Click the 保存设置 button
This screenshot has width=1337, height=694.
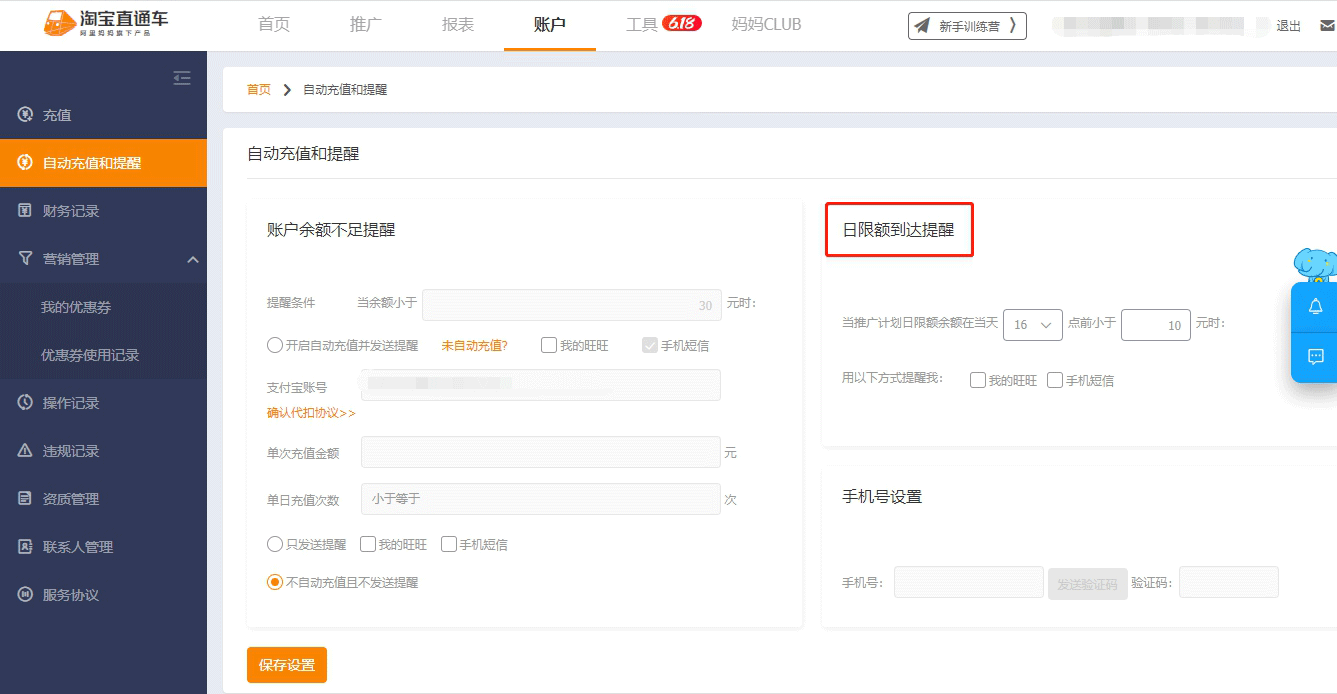tap(287, 665)
